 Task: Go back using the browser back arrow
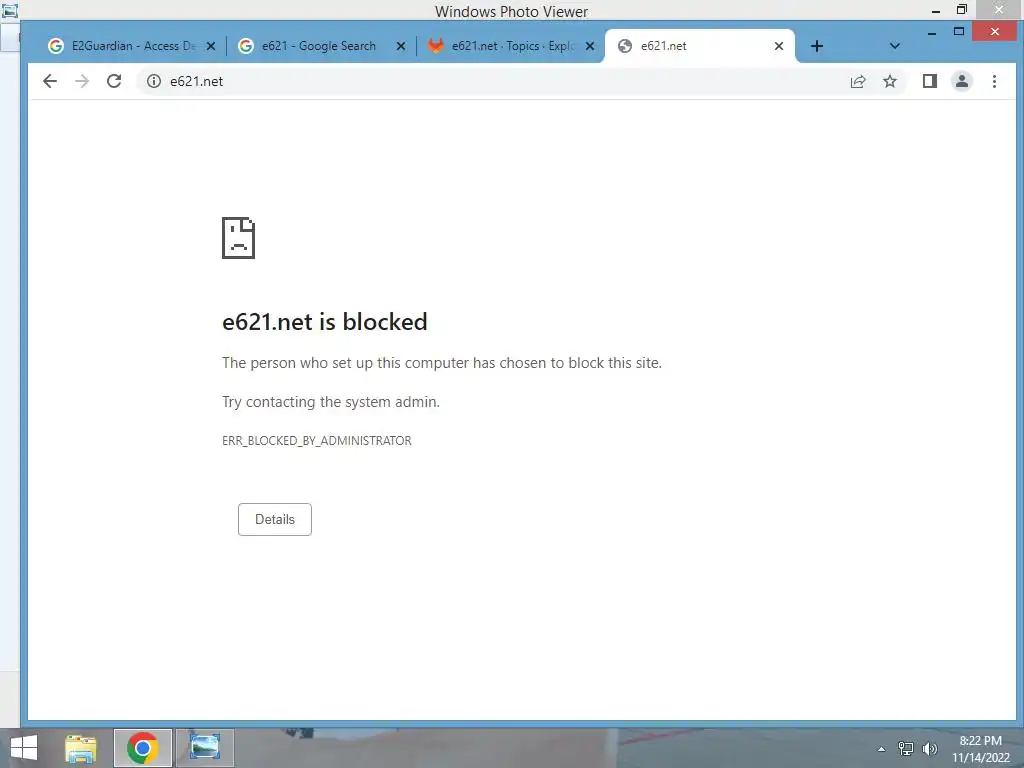[50, 81]
